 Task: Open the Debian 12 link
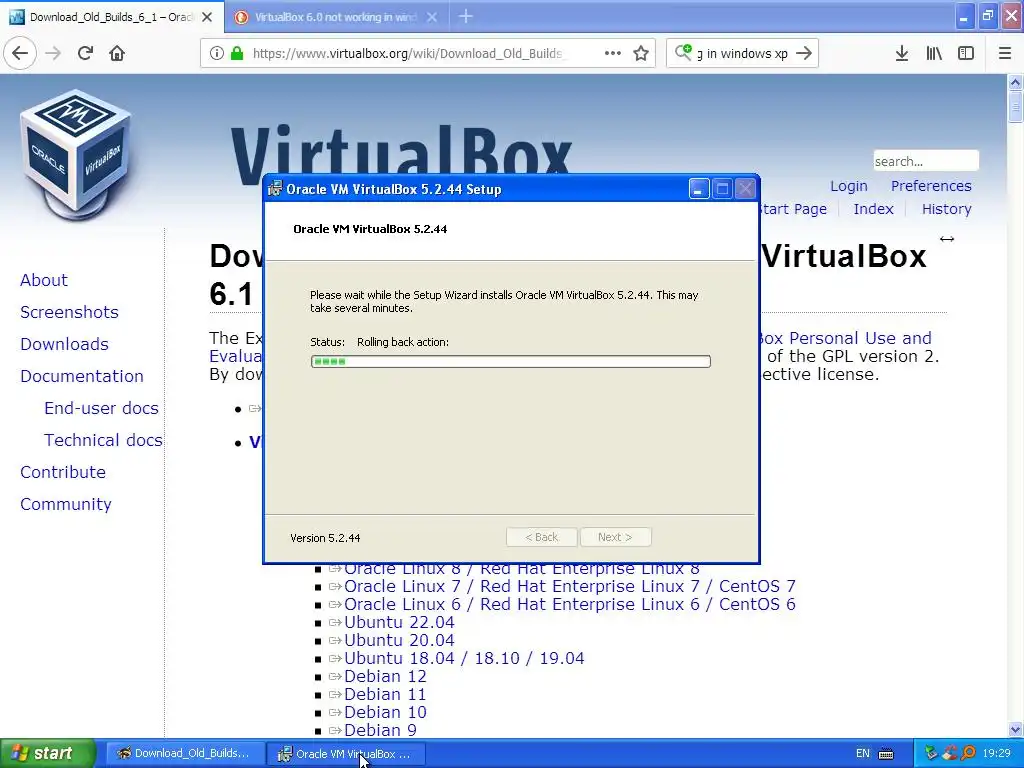(385, 677)
